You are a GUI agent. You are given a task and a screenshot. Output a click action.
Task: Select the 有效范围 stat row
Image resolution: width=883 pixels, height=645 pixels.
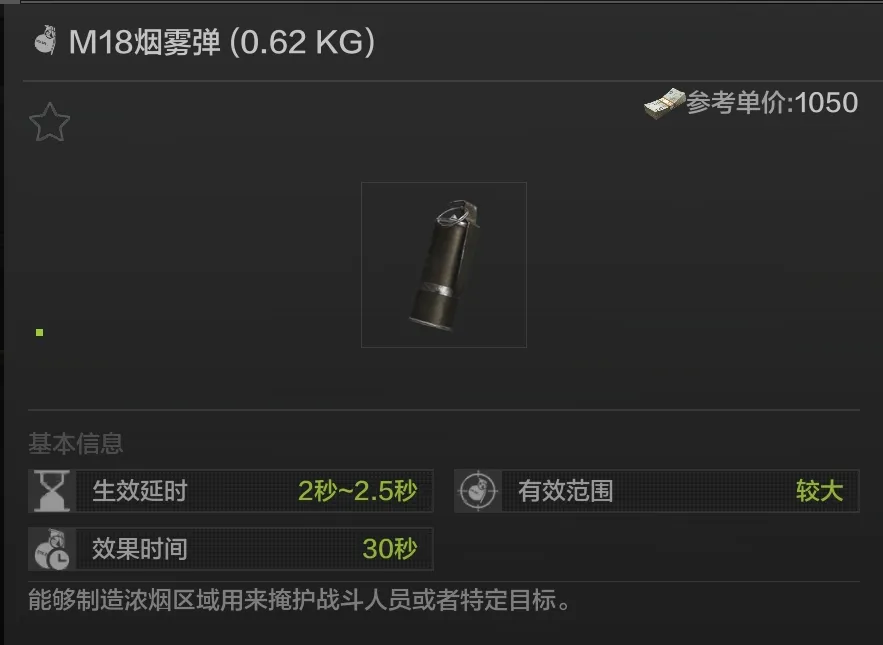click(657, 491)
